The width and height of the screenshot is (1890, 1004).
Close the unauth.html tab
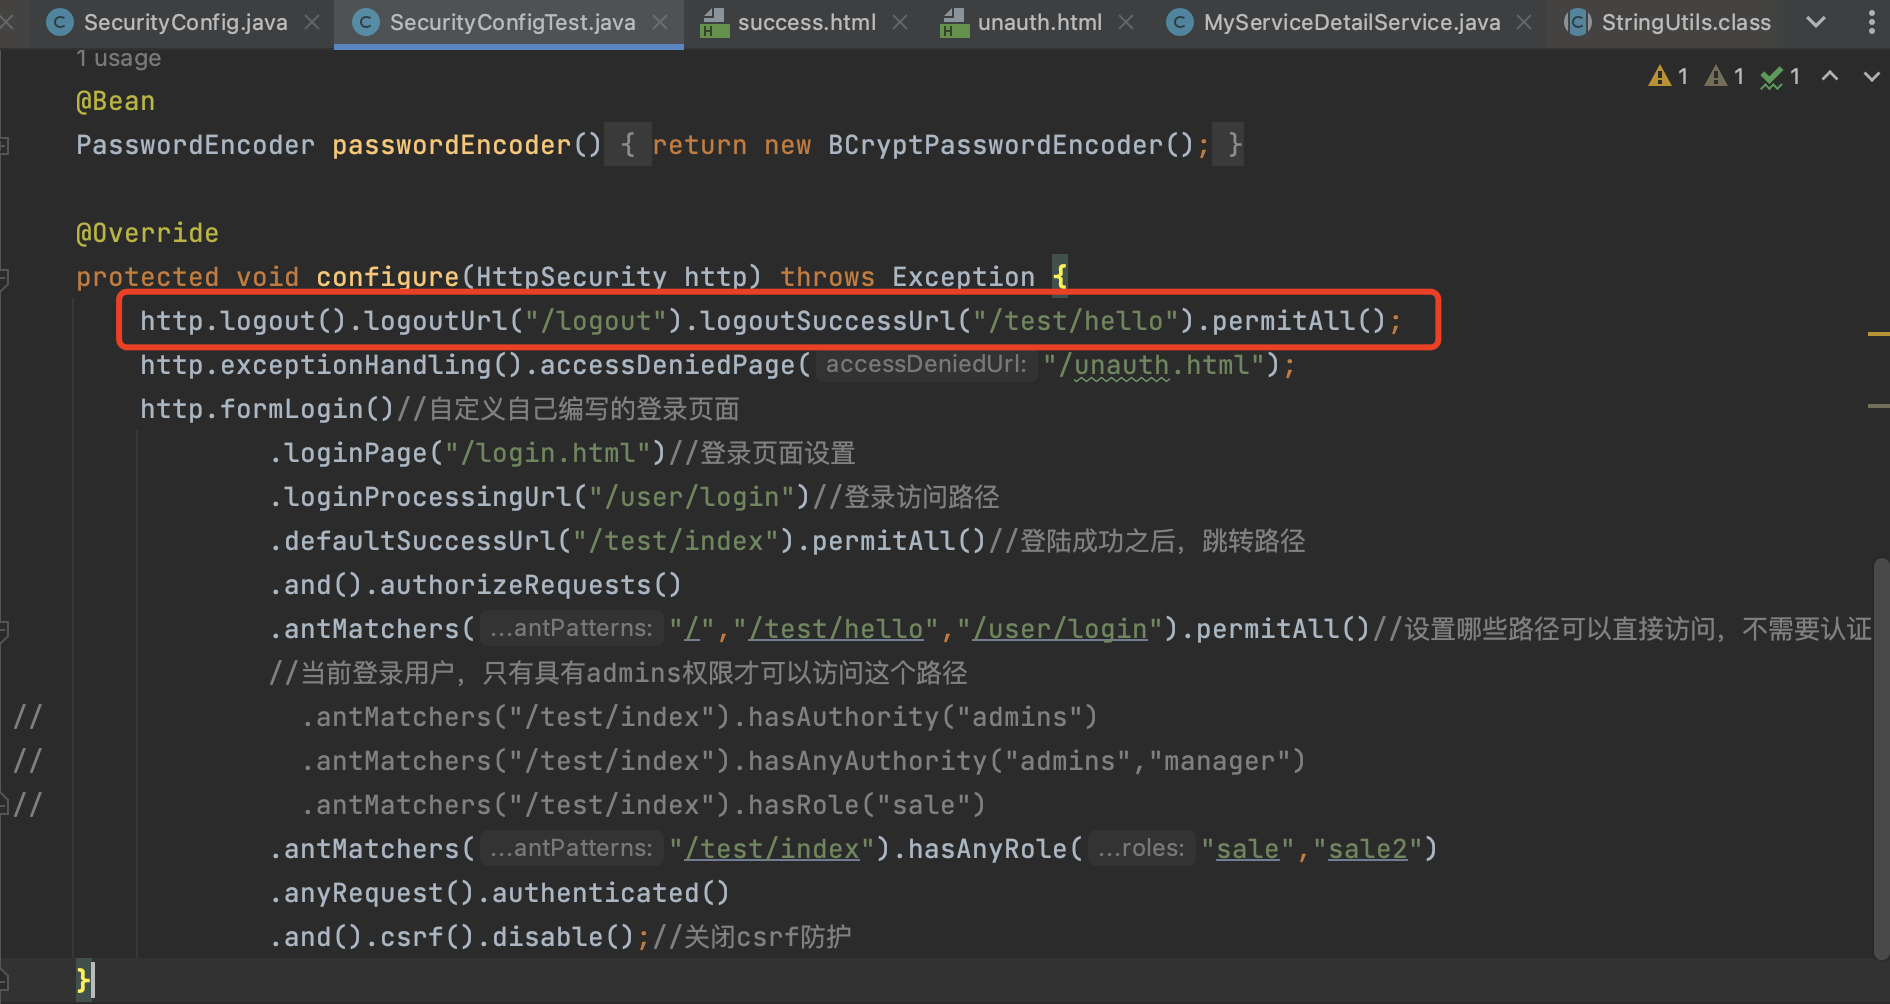[x=1126, y=22]
